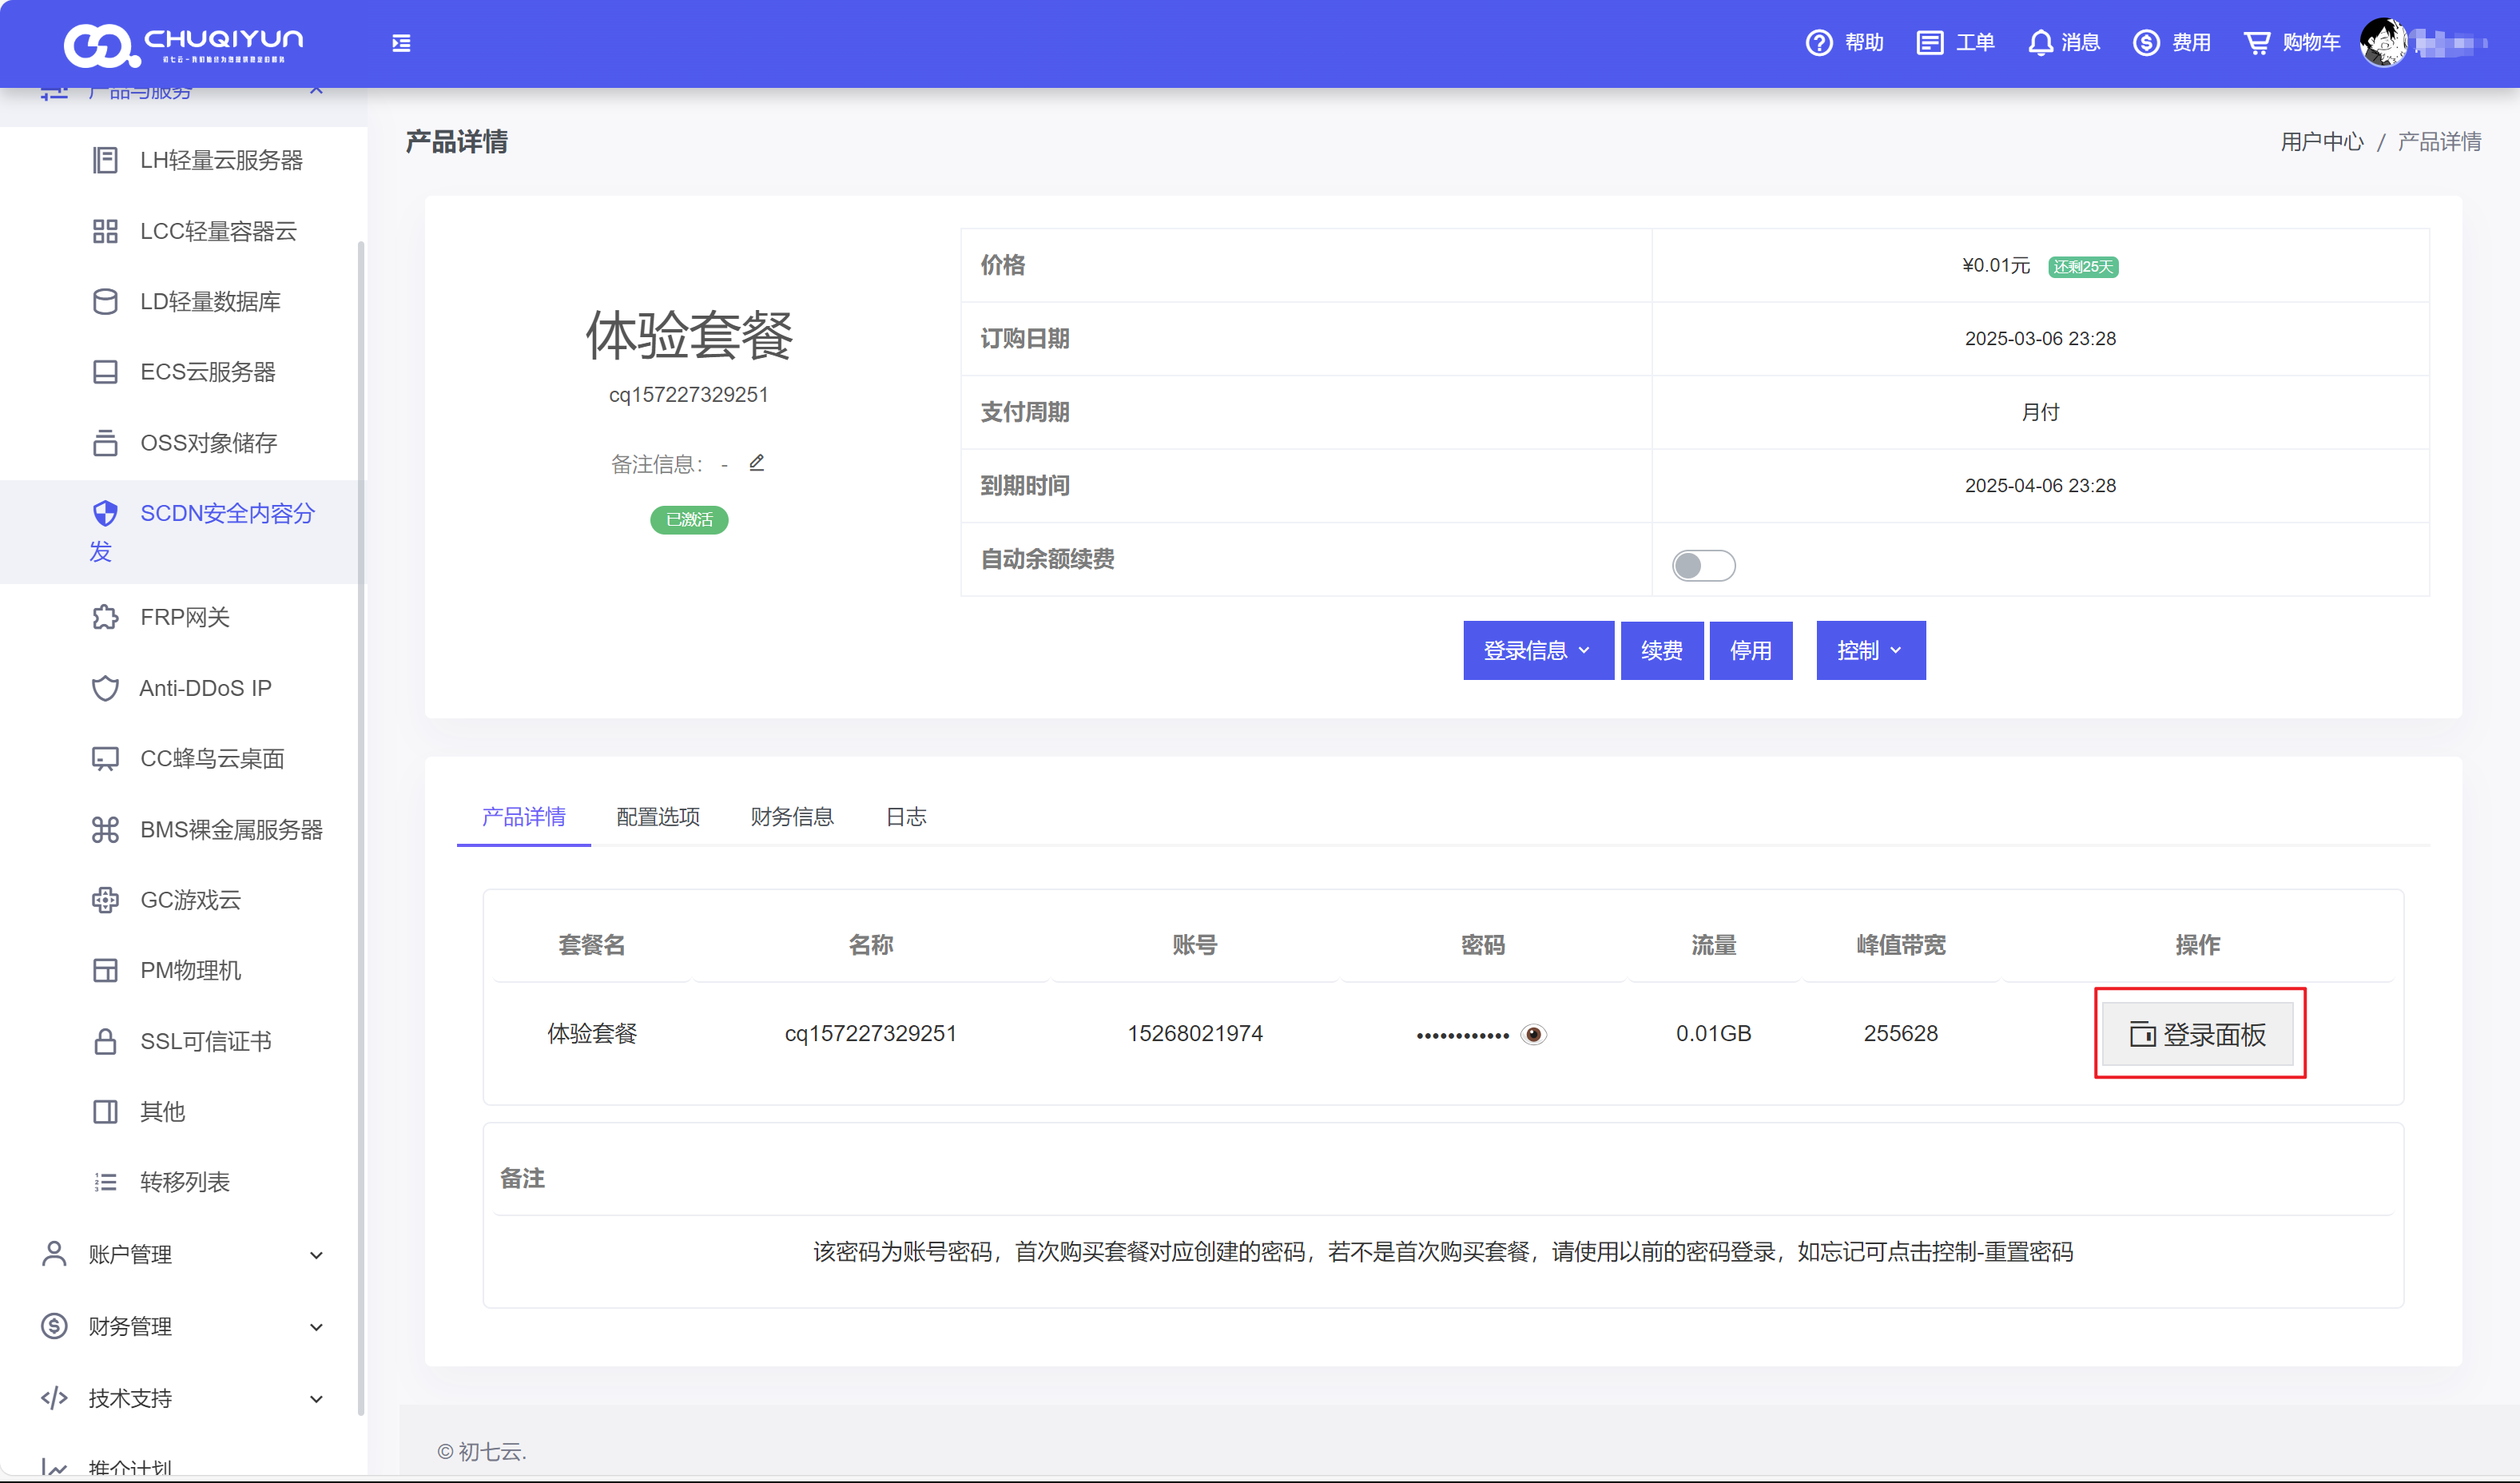Screen dimensions: 2520x1483
Task: Click the user avatar picture
Action: click(2384, 43)
